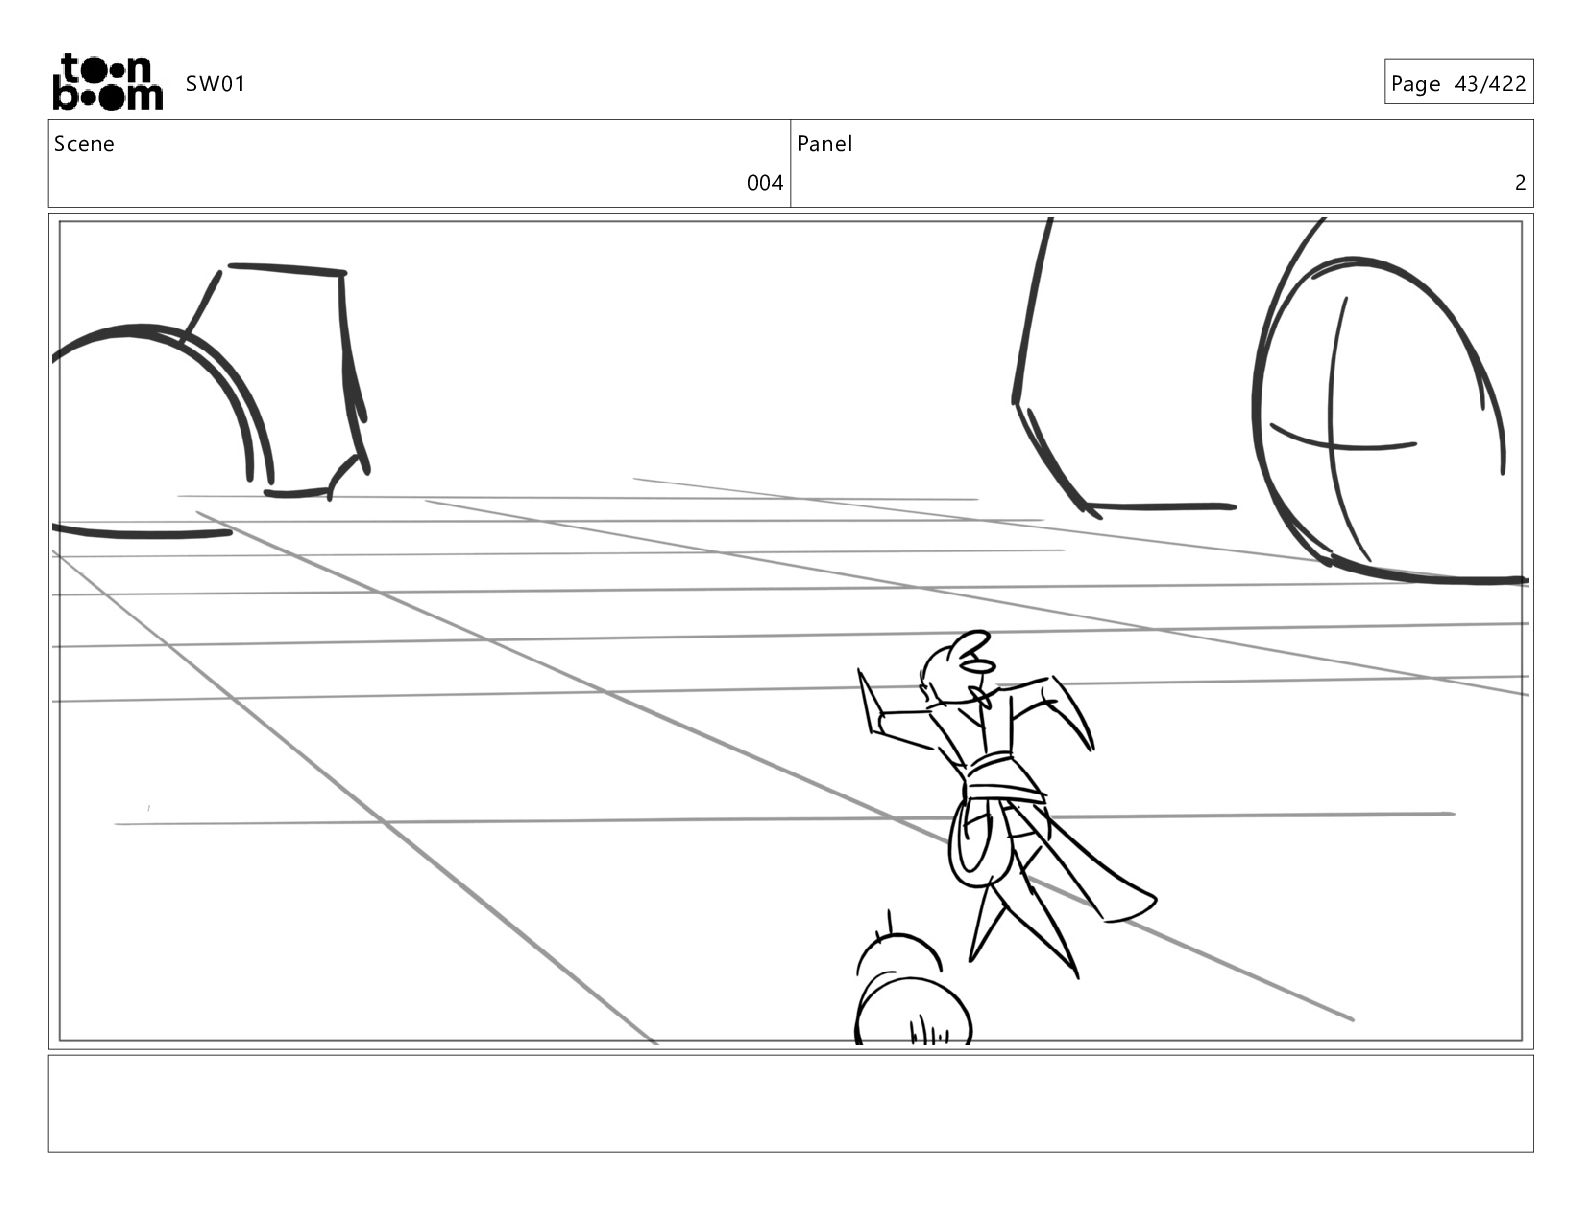Click the Toon Boom logo
Viewport: 1584px width, 1224px height.
tap(107, 82)
